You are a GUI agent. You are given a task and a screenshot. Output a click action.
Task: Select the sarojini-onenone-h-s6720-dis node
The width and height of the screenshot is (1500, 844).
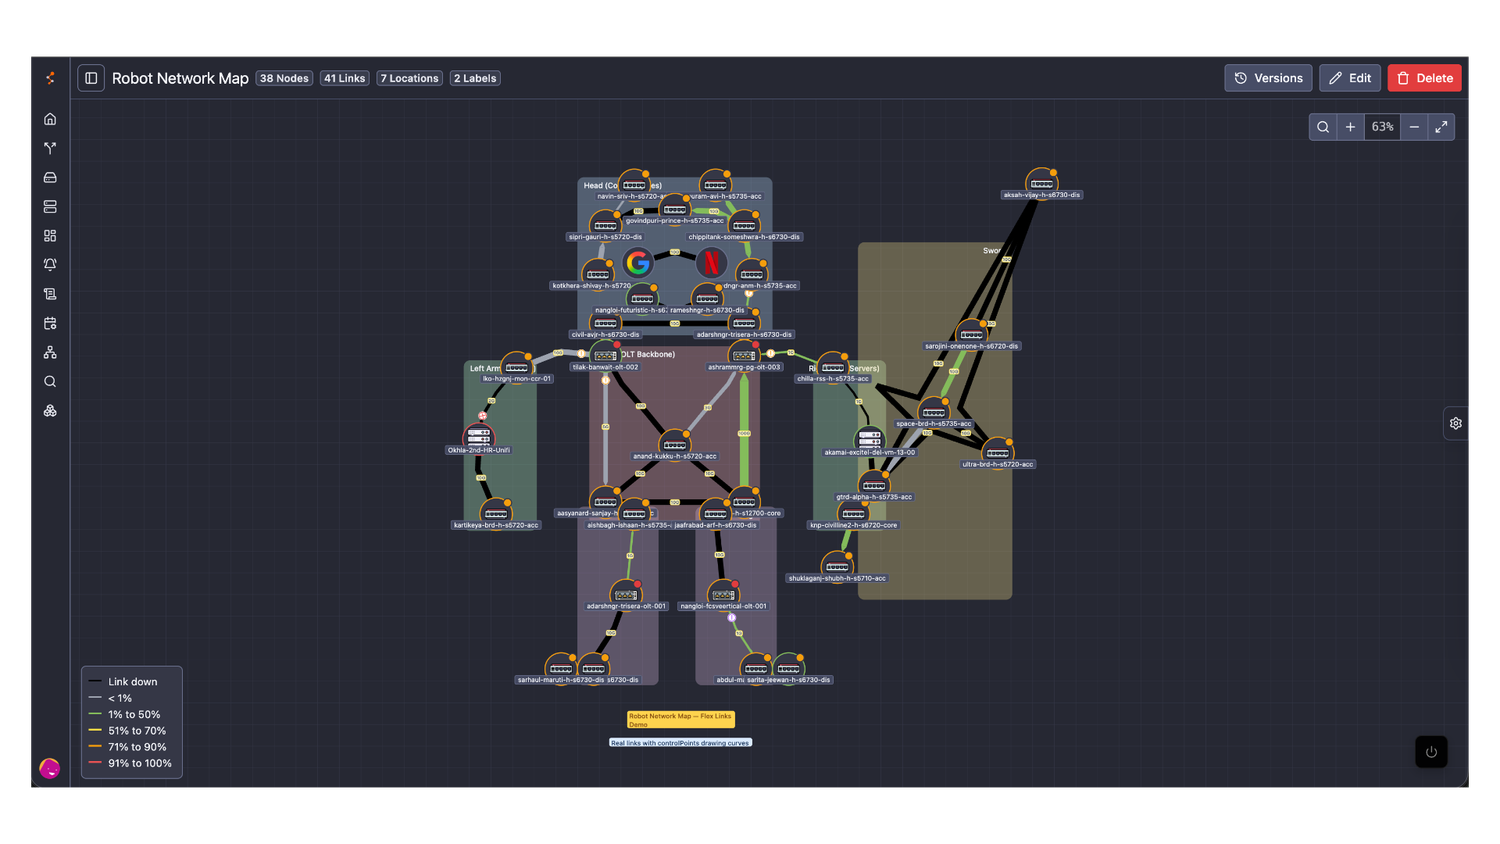pyautogui.click(x=972, y=334)
